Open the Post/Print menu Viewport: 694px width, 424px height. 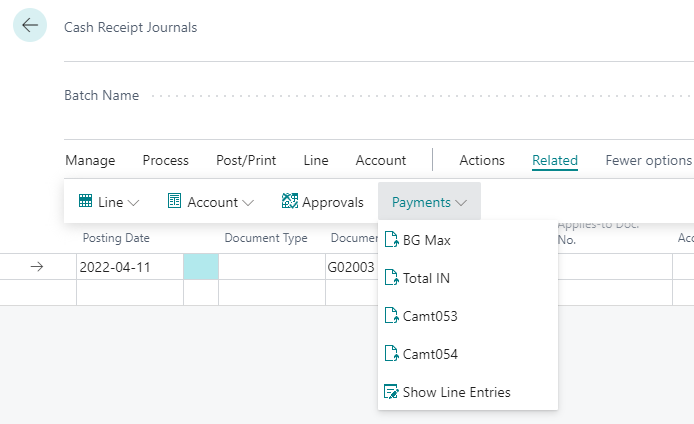coord(246,160)
